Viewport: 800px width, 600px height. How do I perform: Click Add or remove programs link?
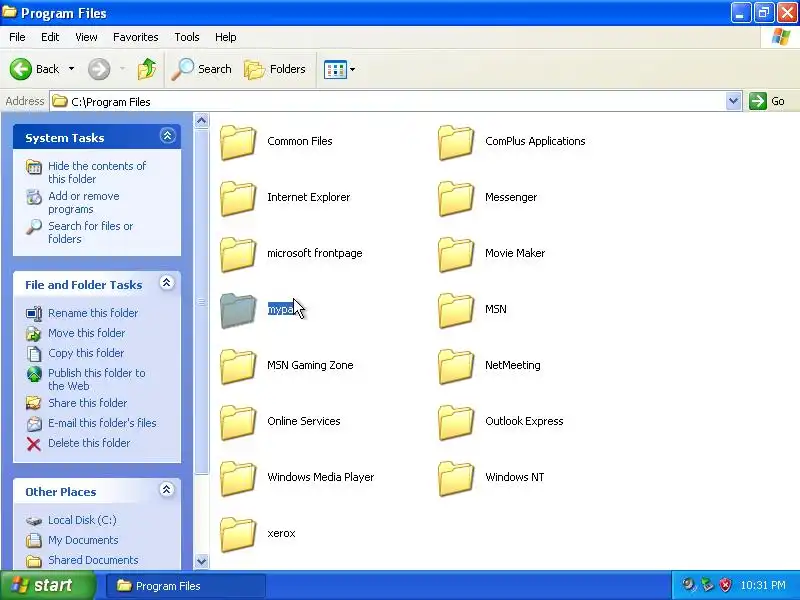point(84,203)
